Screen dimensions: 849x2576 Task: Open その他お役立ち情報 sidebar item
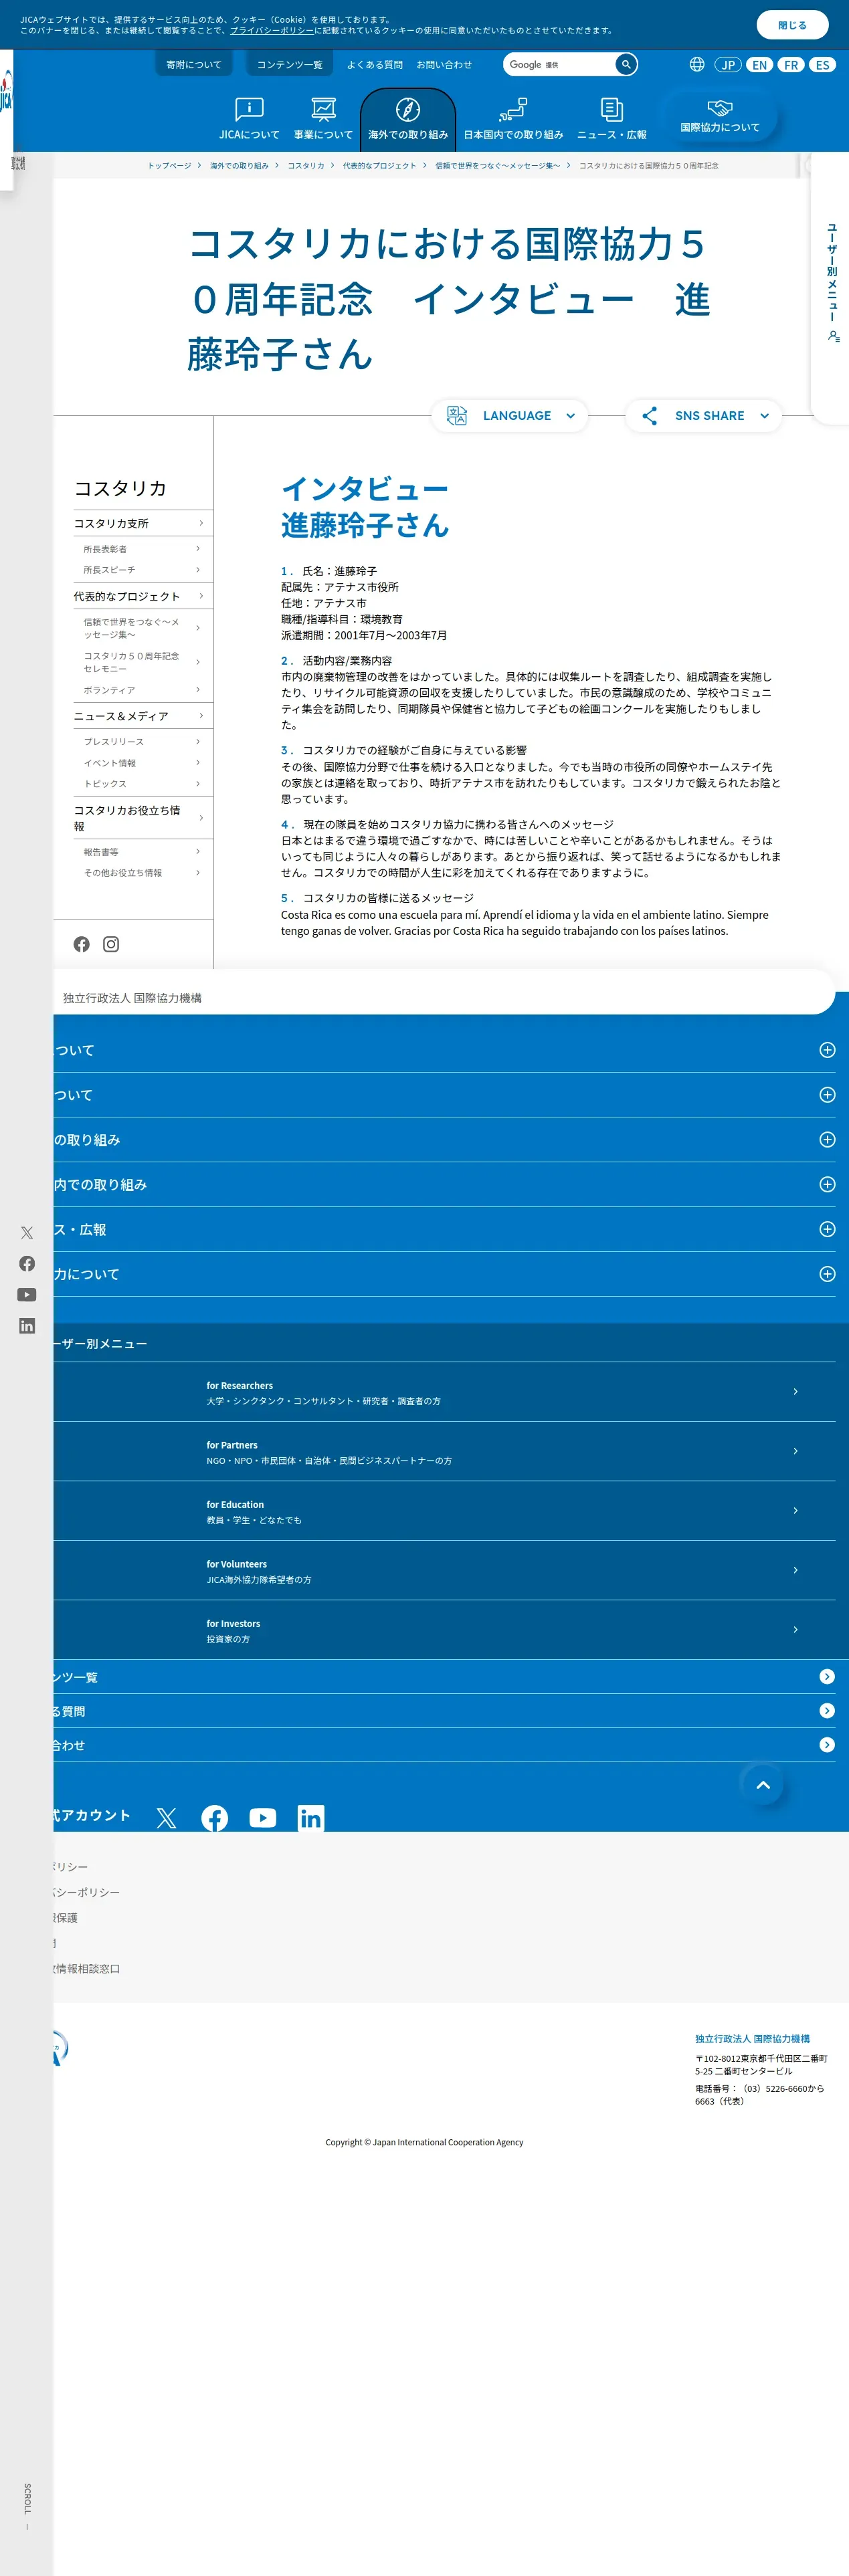pos(142,873)
